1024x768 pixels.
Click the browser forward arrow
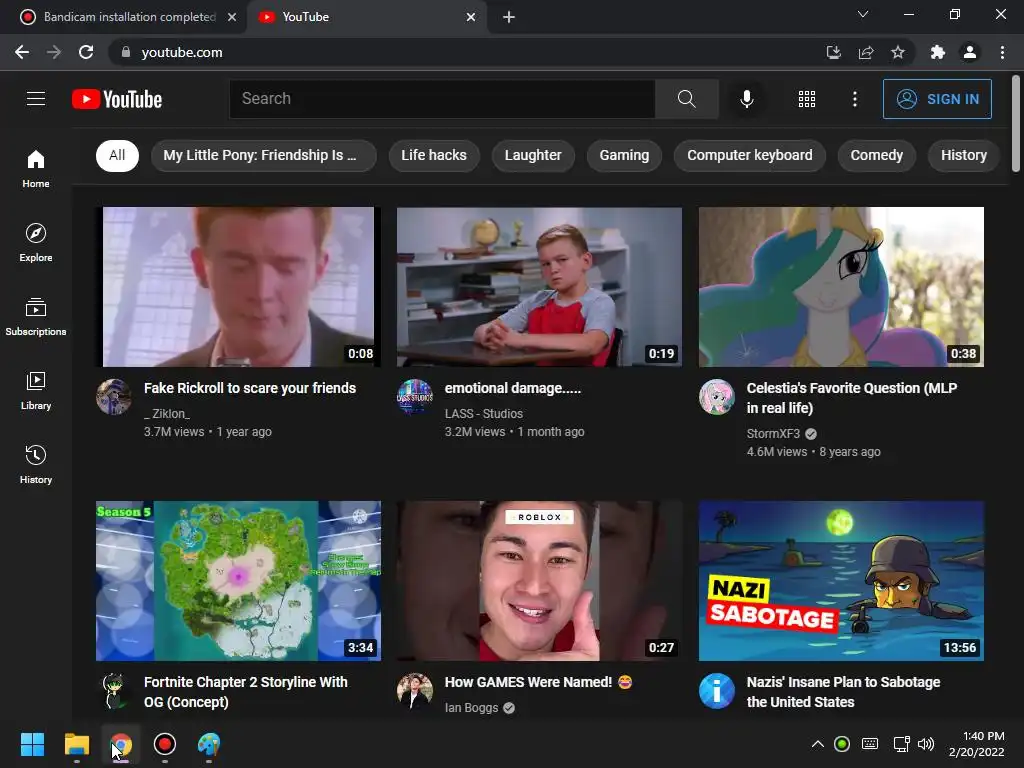click(54, 52)
